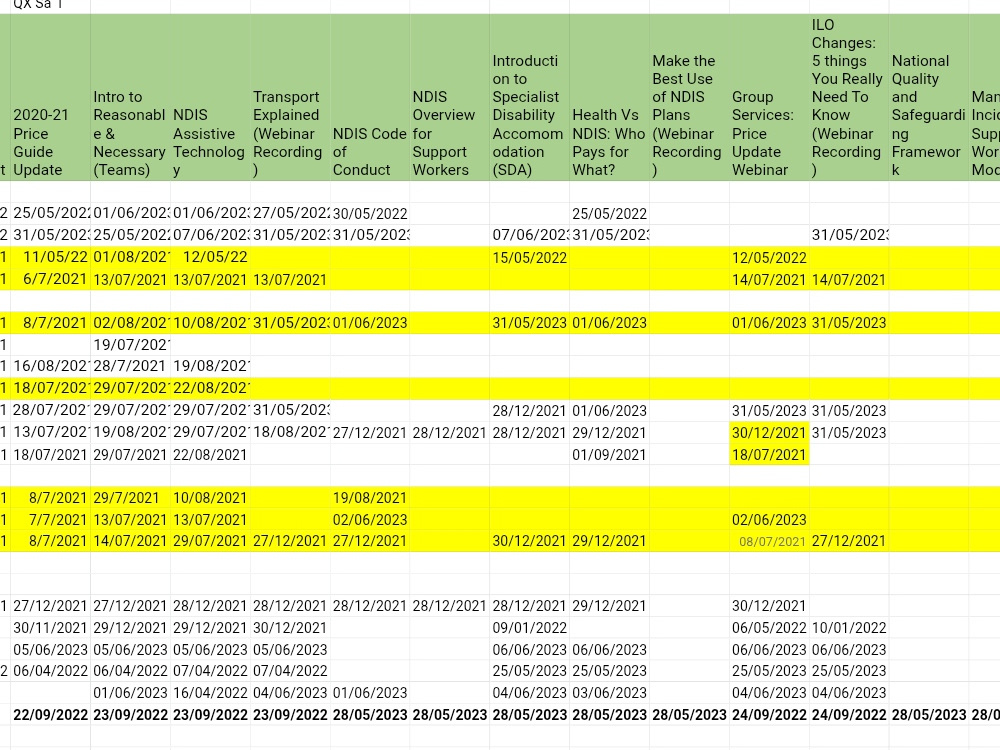This screenshot has width=1000, height=750.
Task: Select the '19/08/2021' NDIS Code of Conduct cell
Action: tap(370, 497)
